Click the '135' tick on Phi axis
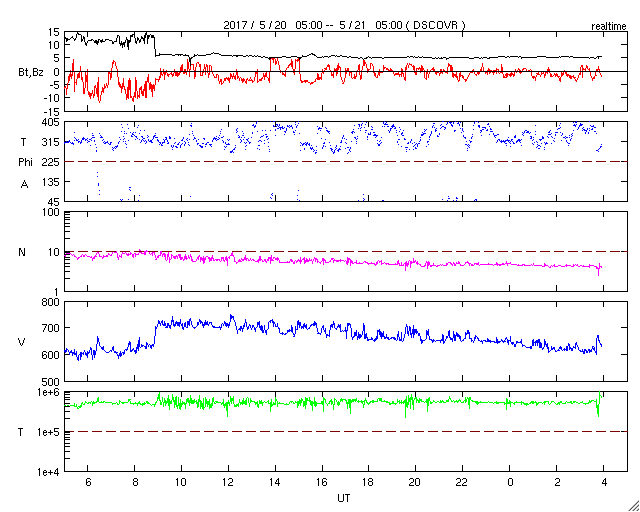Image resolution: width=640 pixels, height=512 pixels. [53, 182]
